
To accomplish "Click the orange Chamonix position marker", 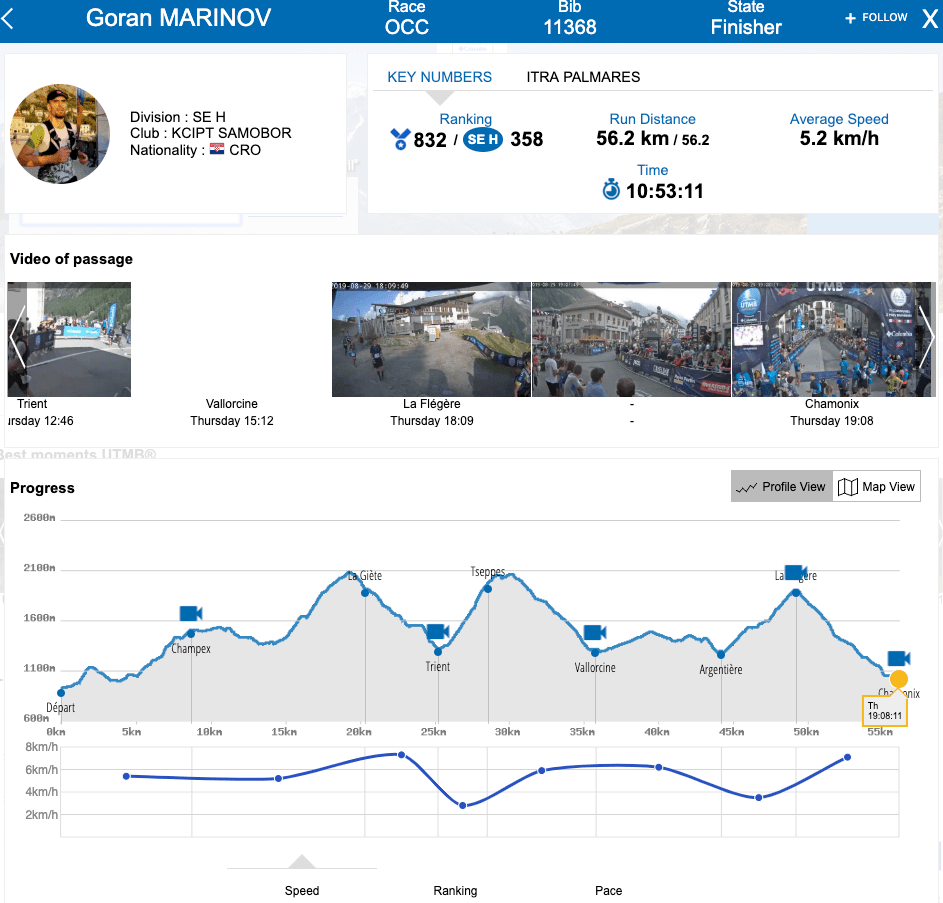I will point(898,679).
